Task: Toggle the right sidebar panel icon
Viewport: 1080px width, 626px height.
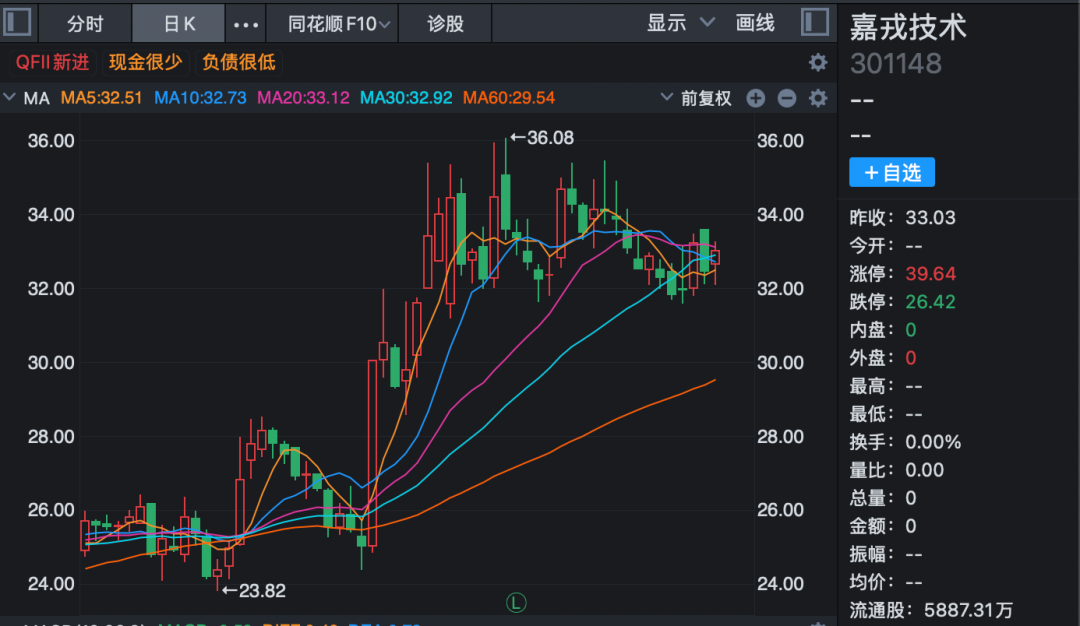Action: point(816,22)
